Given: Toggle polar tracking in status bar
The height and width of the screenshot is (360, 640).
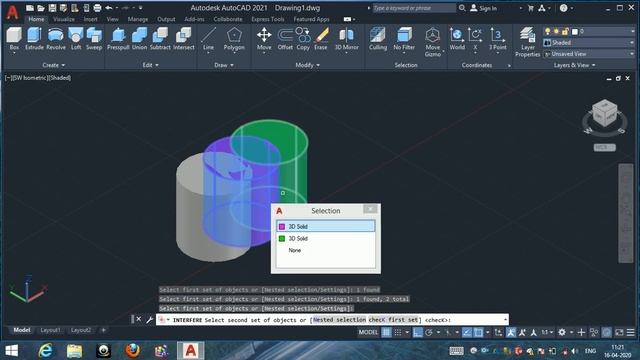Looking at the screenshot, I should tap(429, 332).
